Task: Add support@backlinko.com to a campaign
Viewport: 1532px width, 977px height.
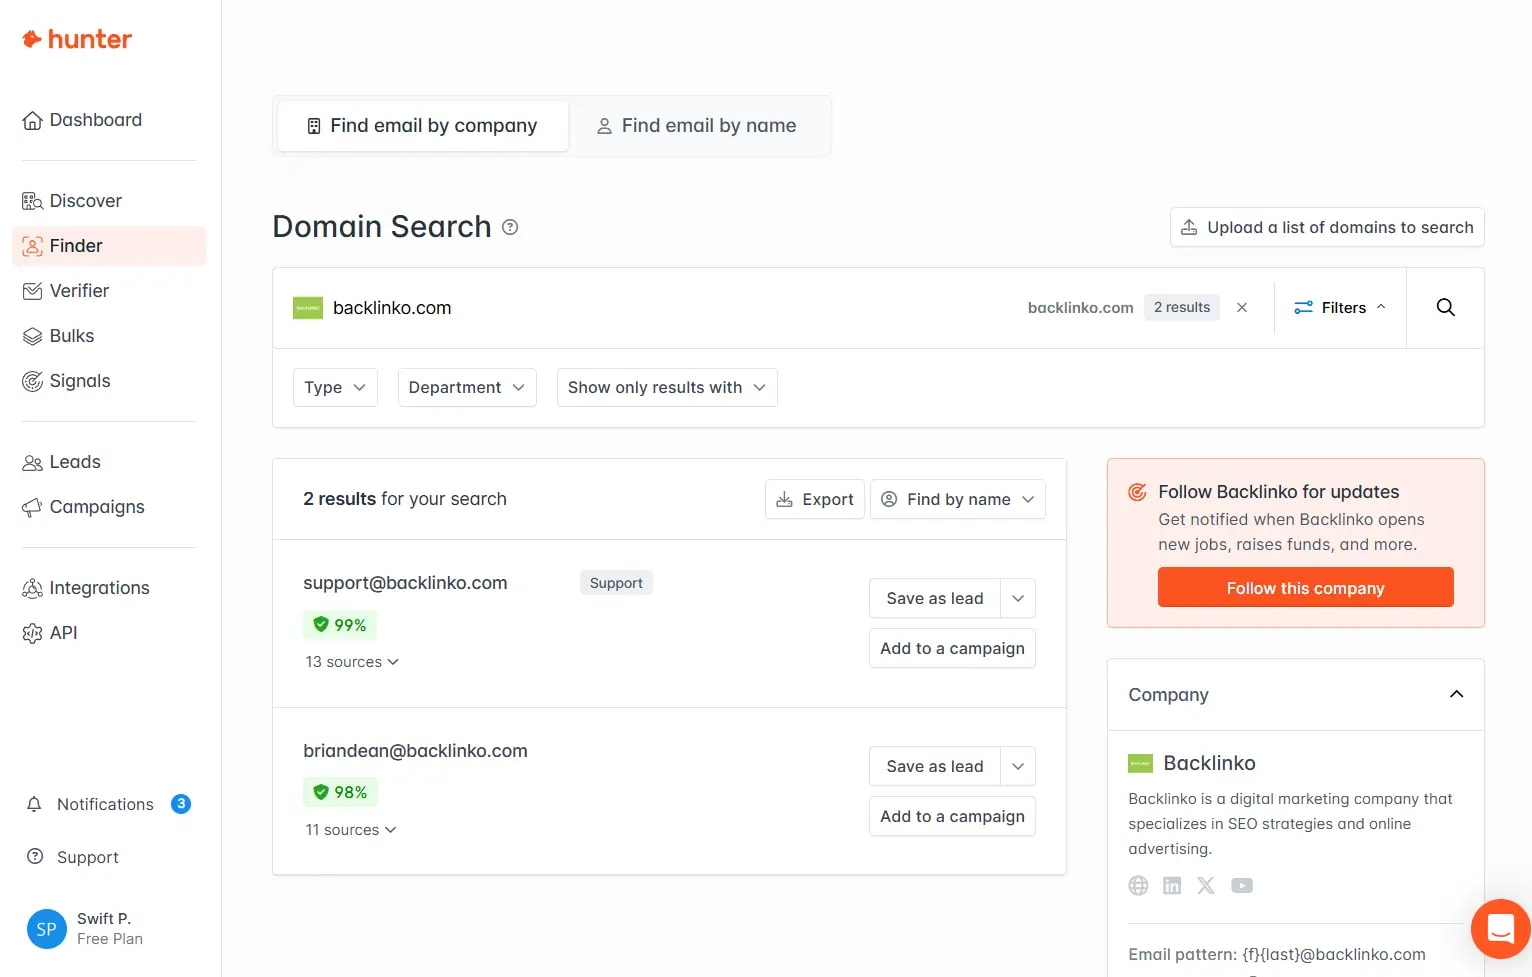Action: click(x=952, y=648)
